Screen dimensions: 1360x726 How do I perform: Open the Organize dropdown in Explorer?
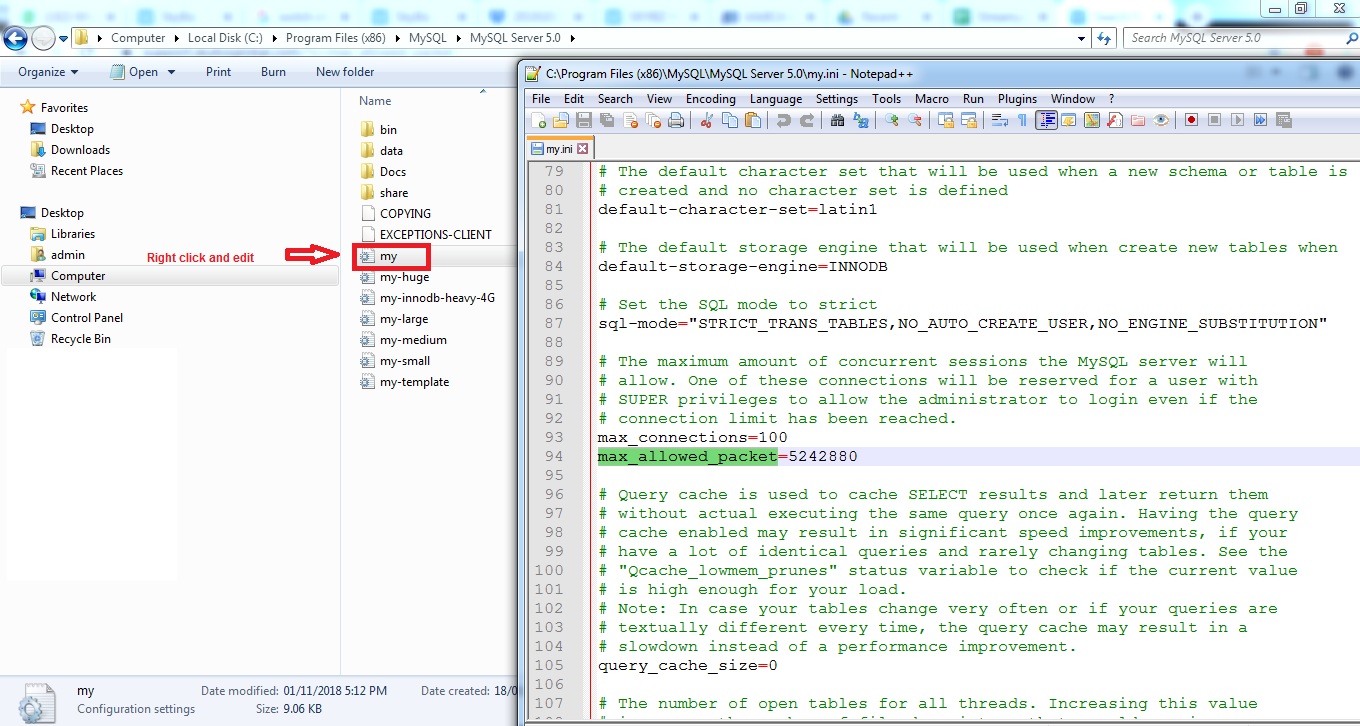point(48,72)
